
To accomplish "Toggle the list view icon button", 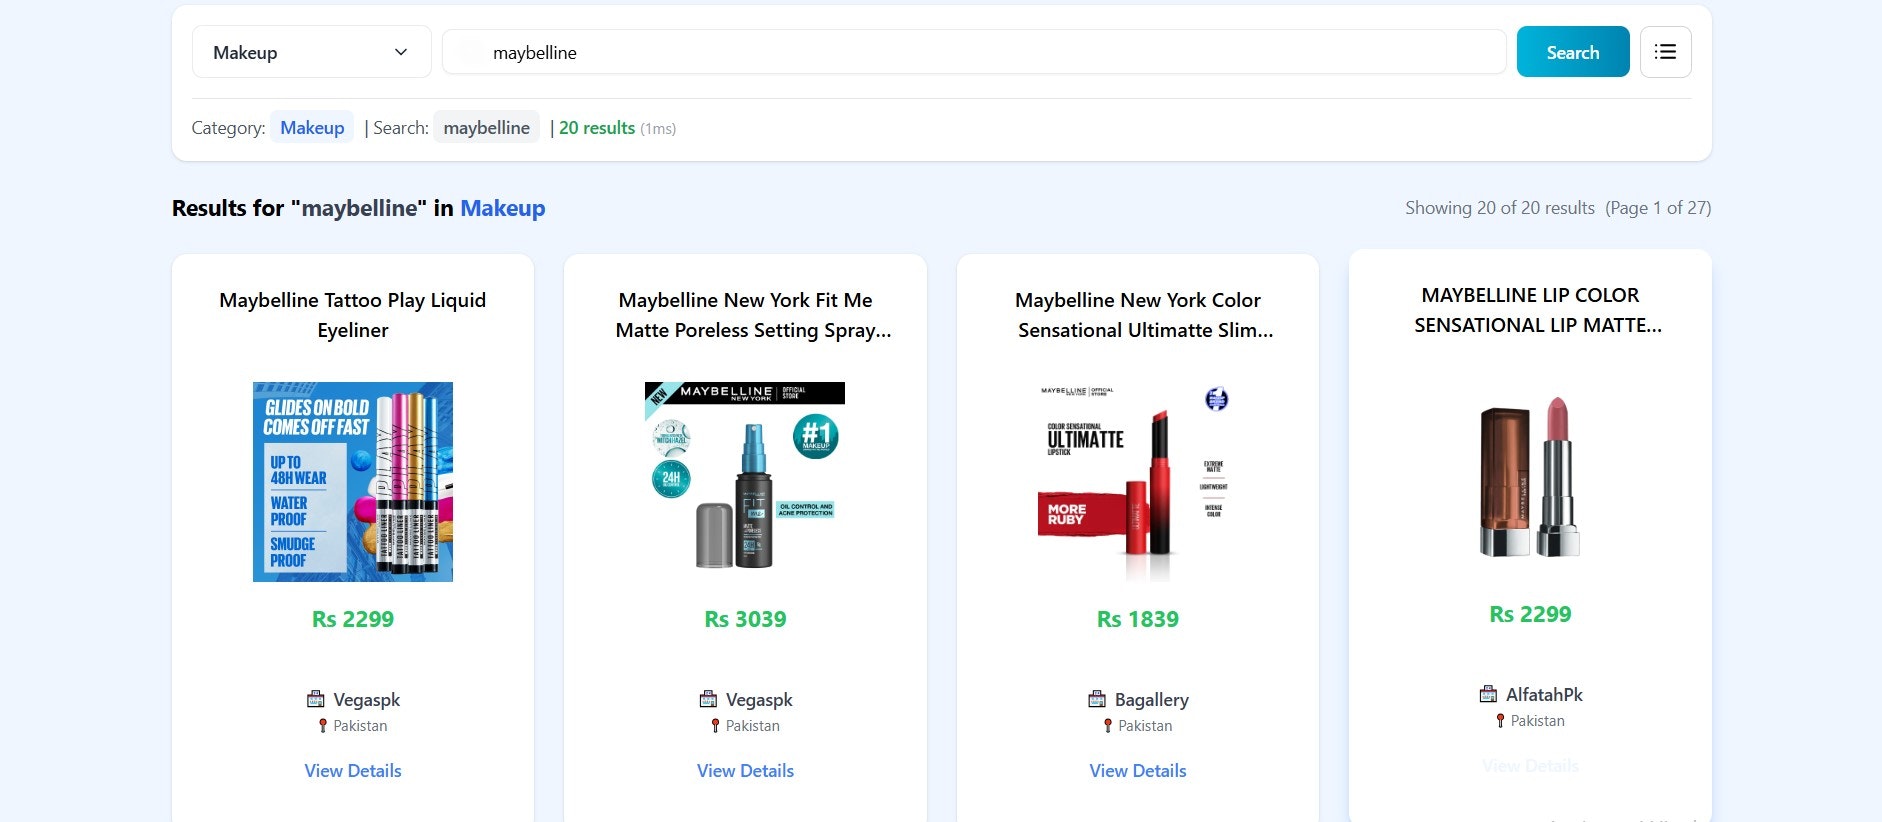I will point(1665,52).
